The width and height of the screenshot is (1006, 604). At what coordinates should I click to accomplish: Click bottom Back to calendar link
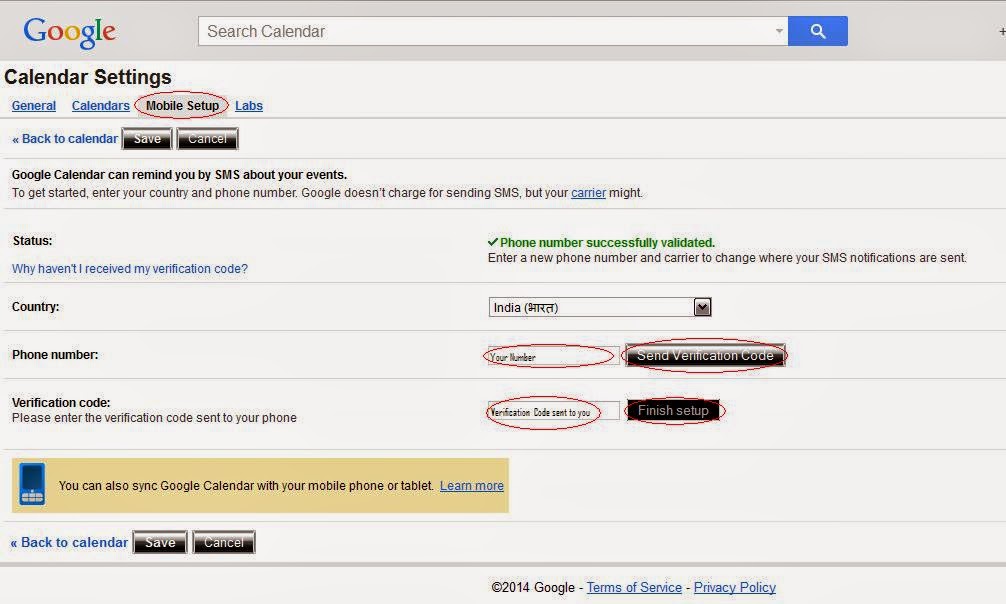coord(69,542)
